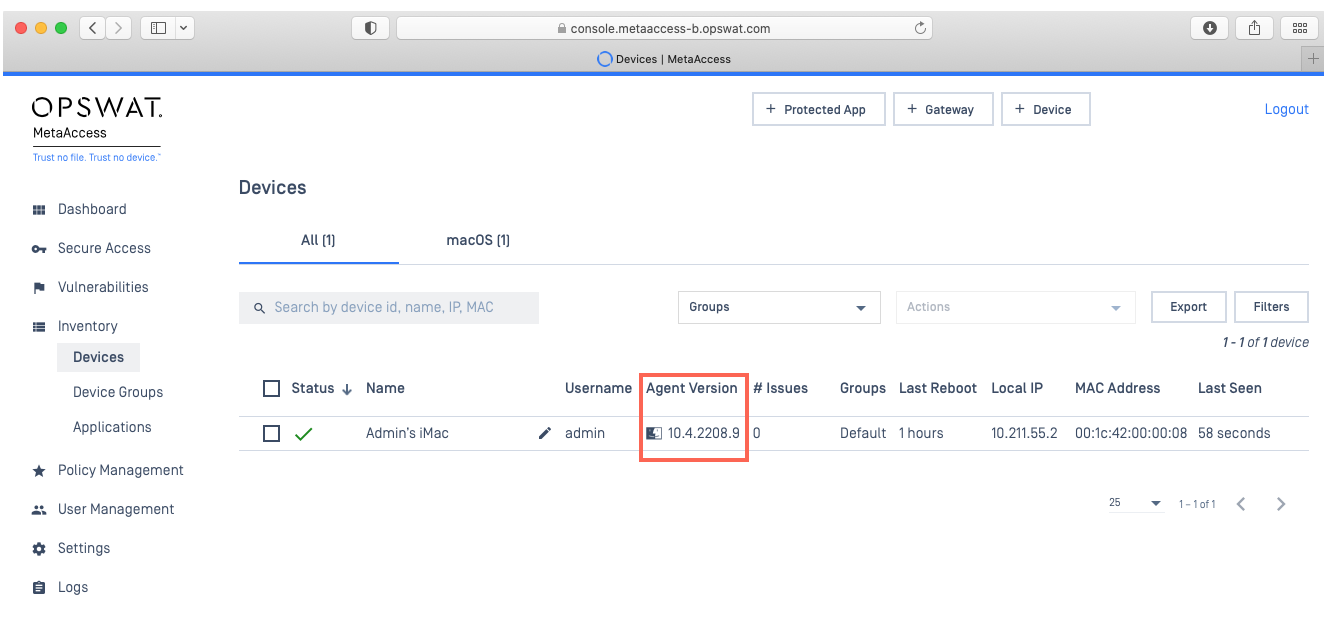Collapse the Inventory menu
1332x628 pixels.
coord(87,326)
